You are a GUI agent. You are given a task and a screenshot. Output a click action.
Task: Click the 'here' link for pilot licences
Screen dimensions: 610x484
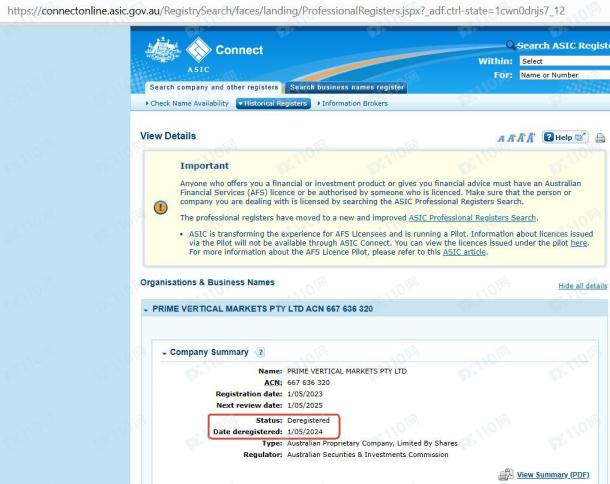coord(579,243)
